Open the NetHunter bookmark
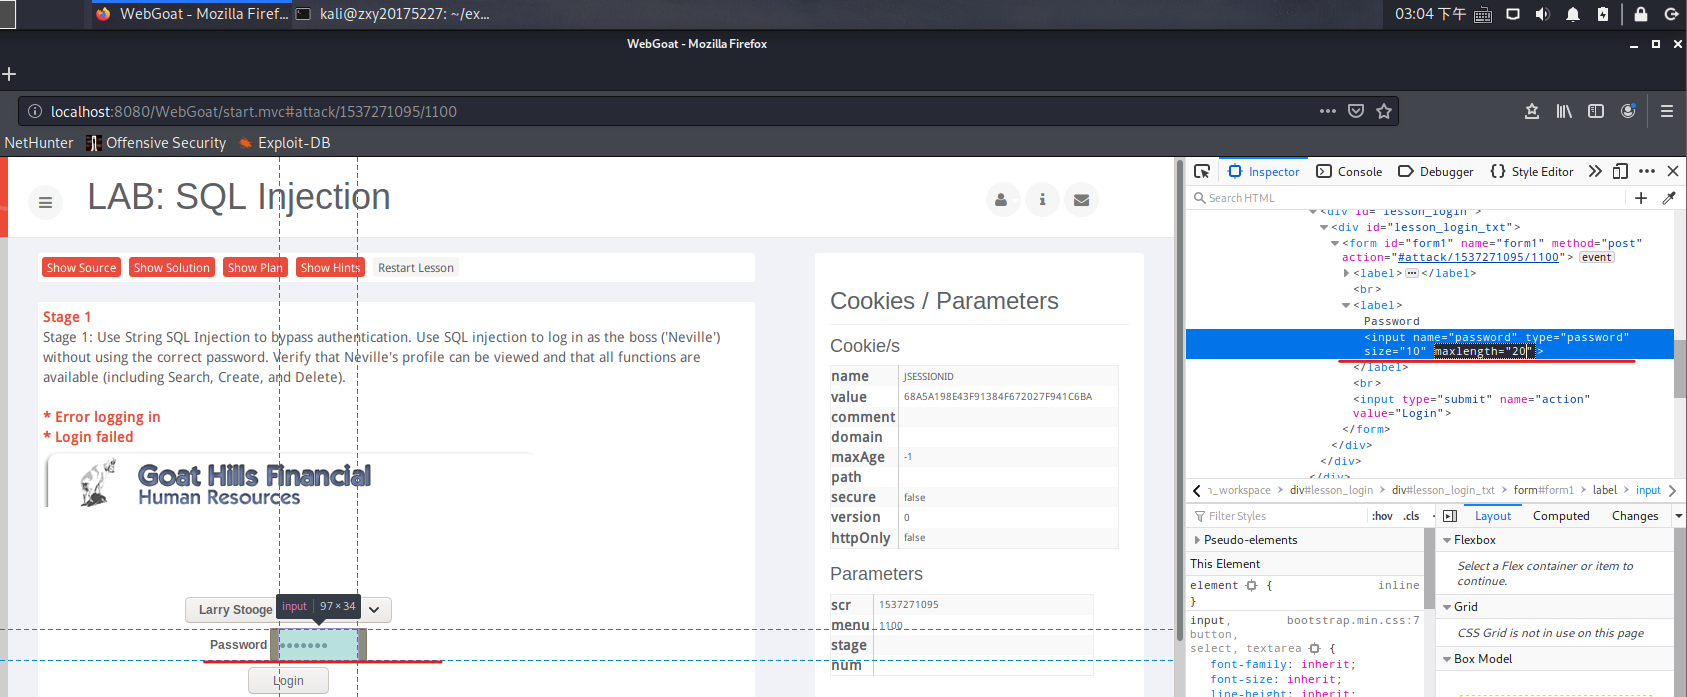This screenshot has width=1687, height=697. click(x=39, y=143)
